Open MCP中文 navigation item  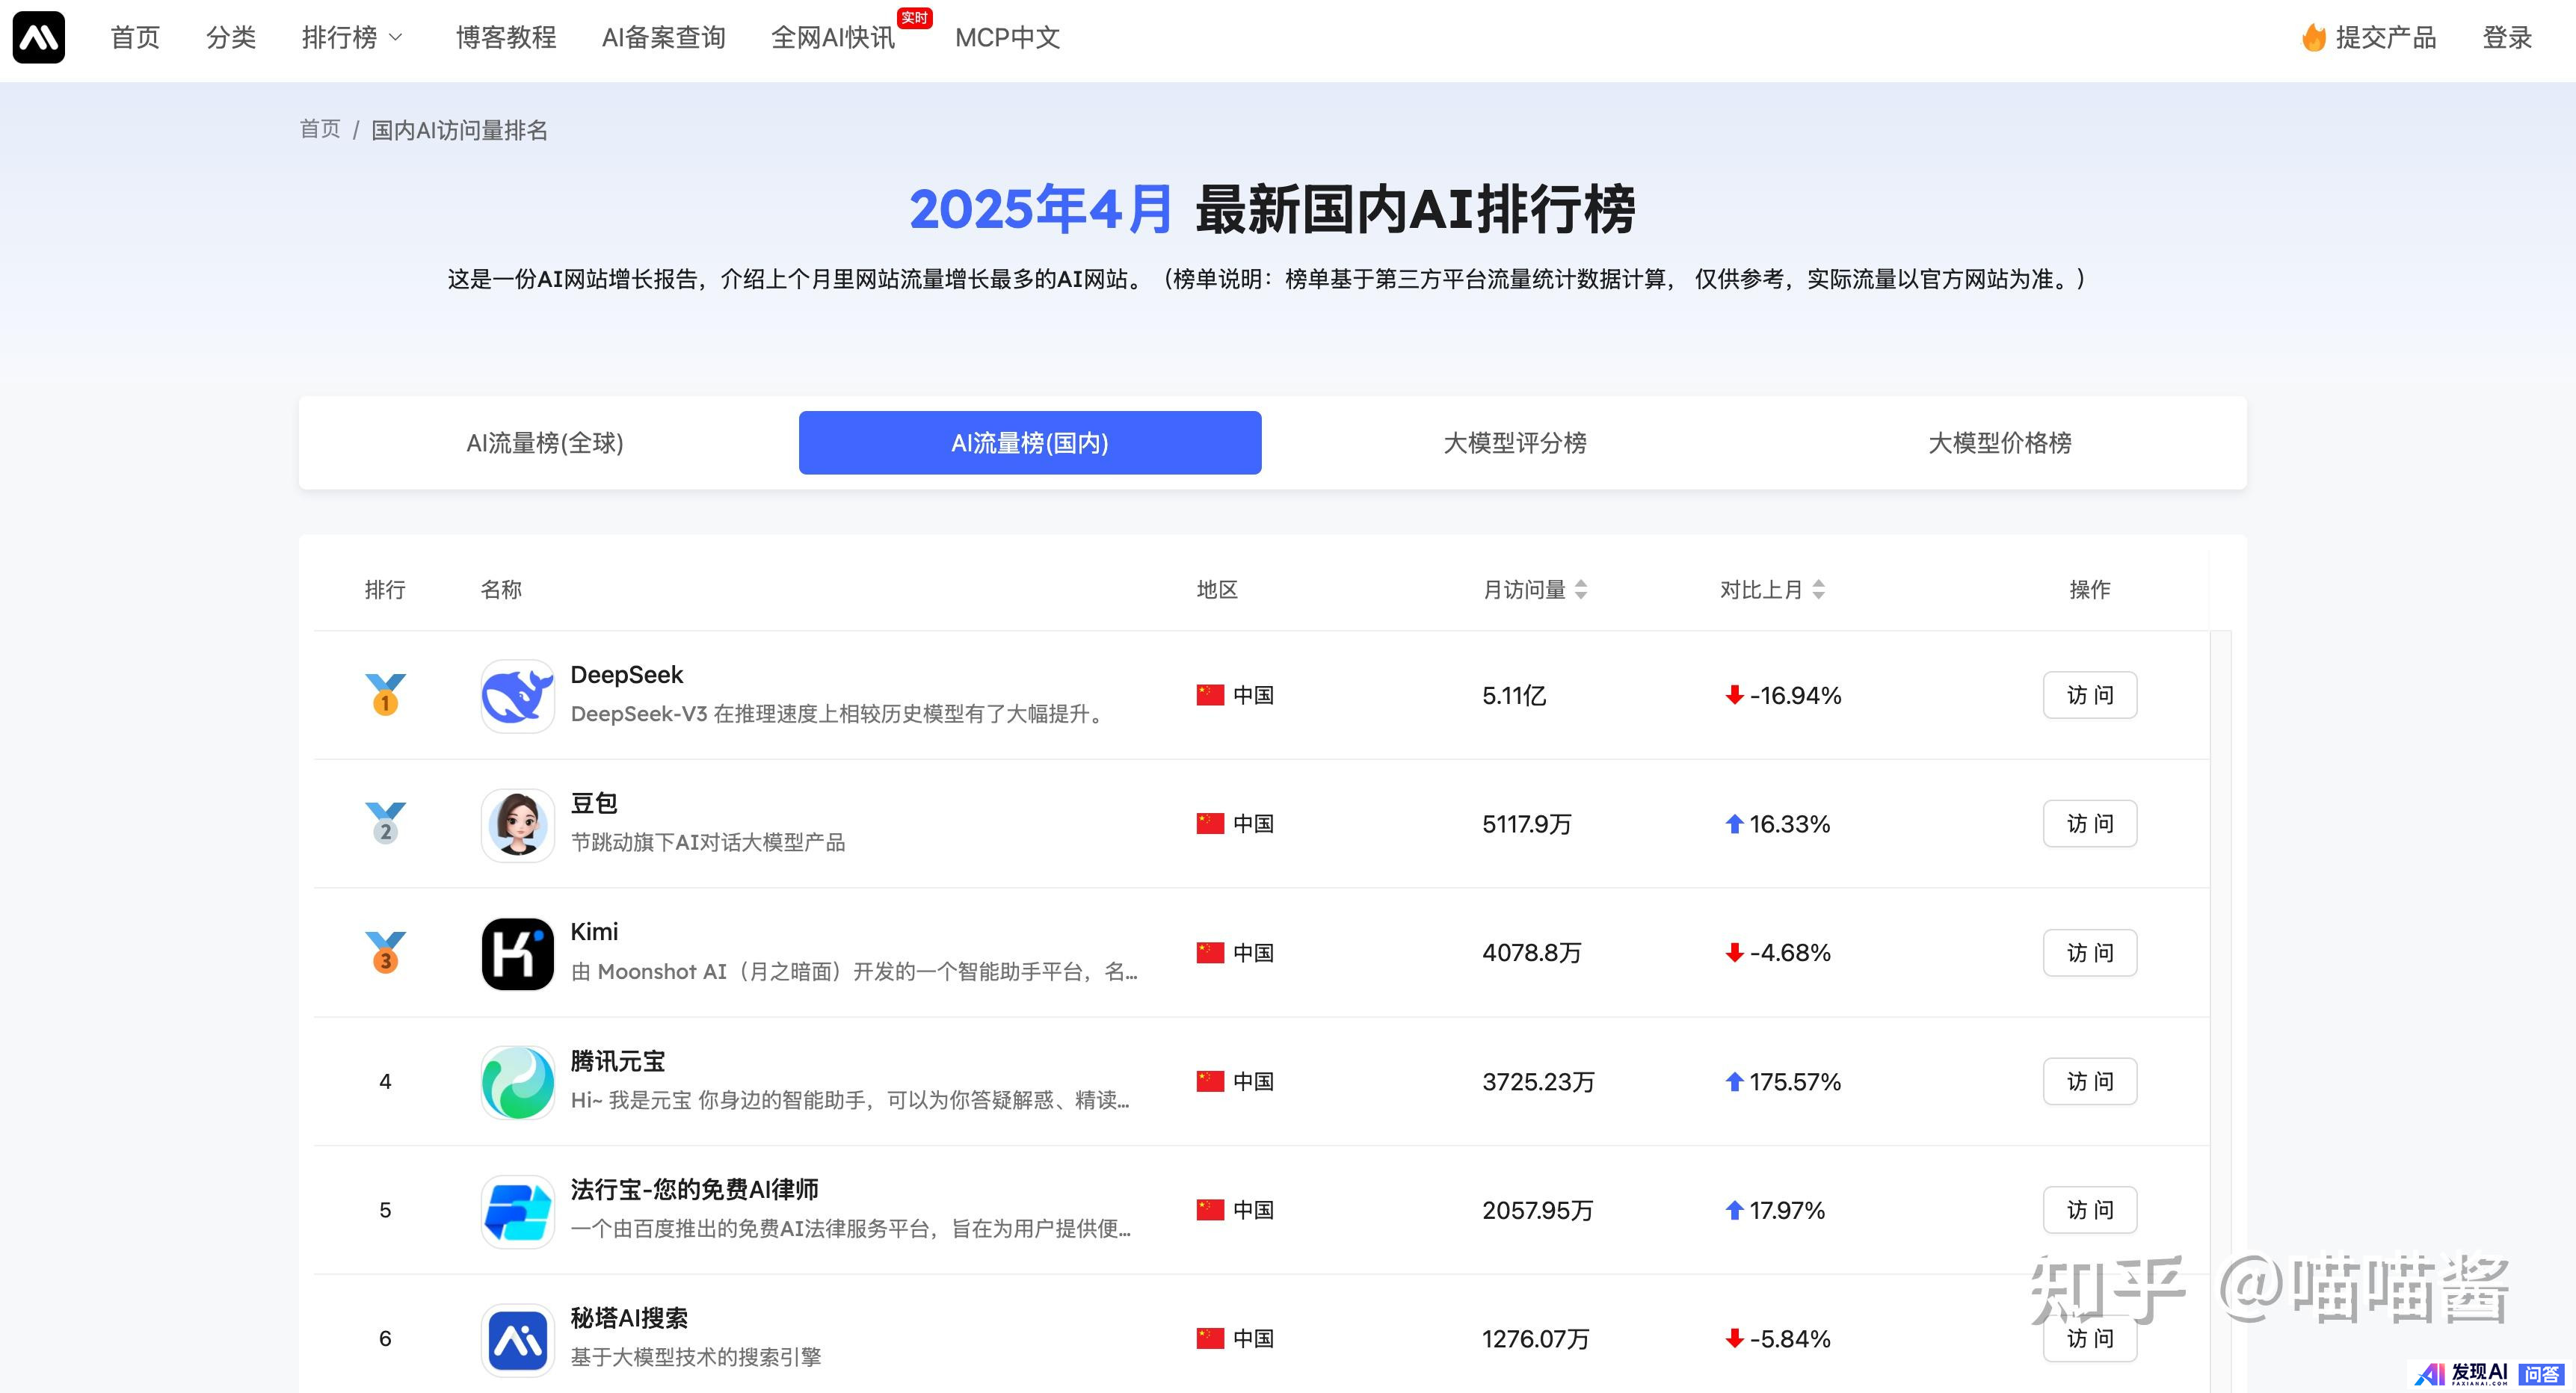pos(1007,38)
